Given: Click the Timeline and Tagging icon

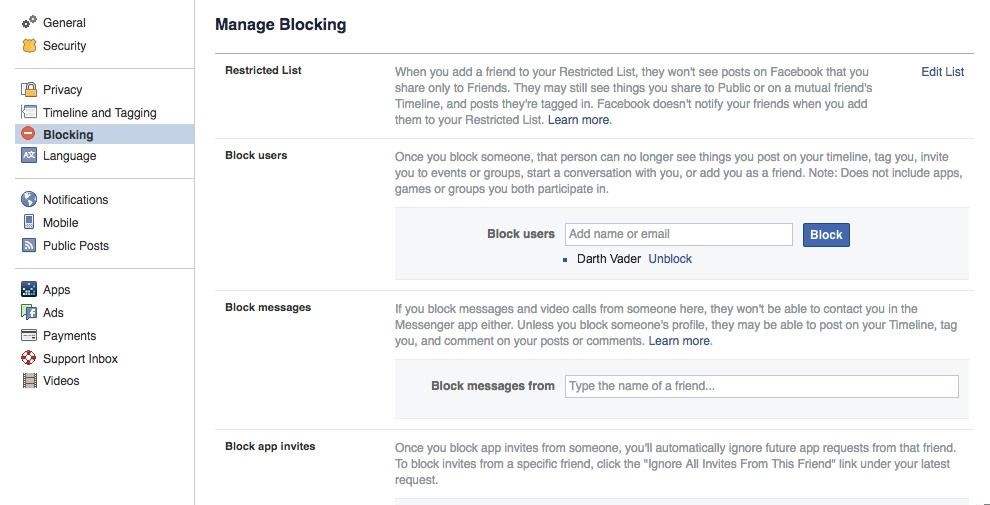Looking at the screenshot, I should (x=29, y=112).
